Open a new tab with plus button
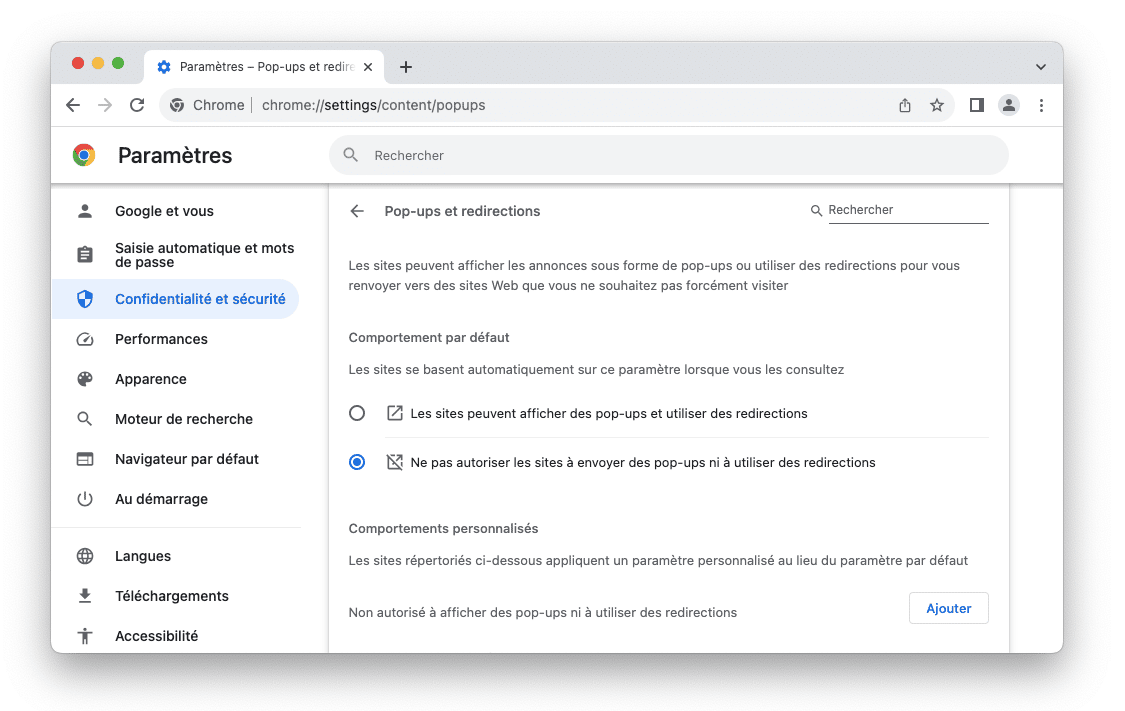The height and width of the screenshot is (711, 1125). pyautogui.click(x=405, y=67)
